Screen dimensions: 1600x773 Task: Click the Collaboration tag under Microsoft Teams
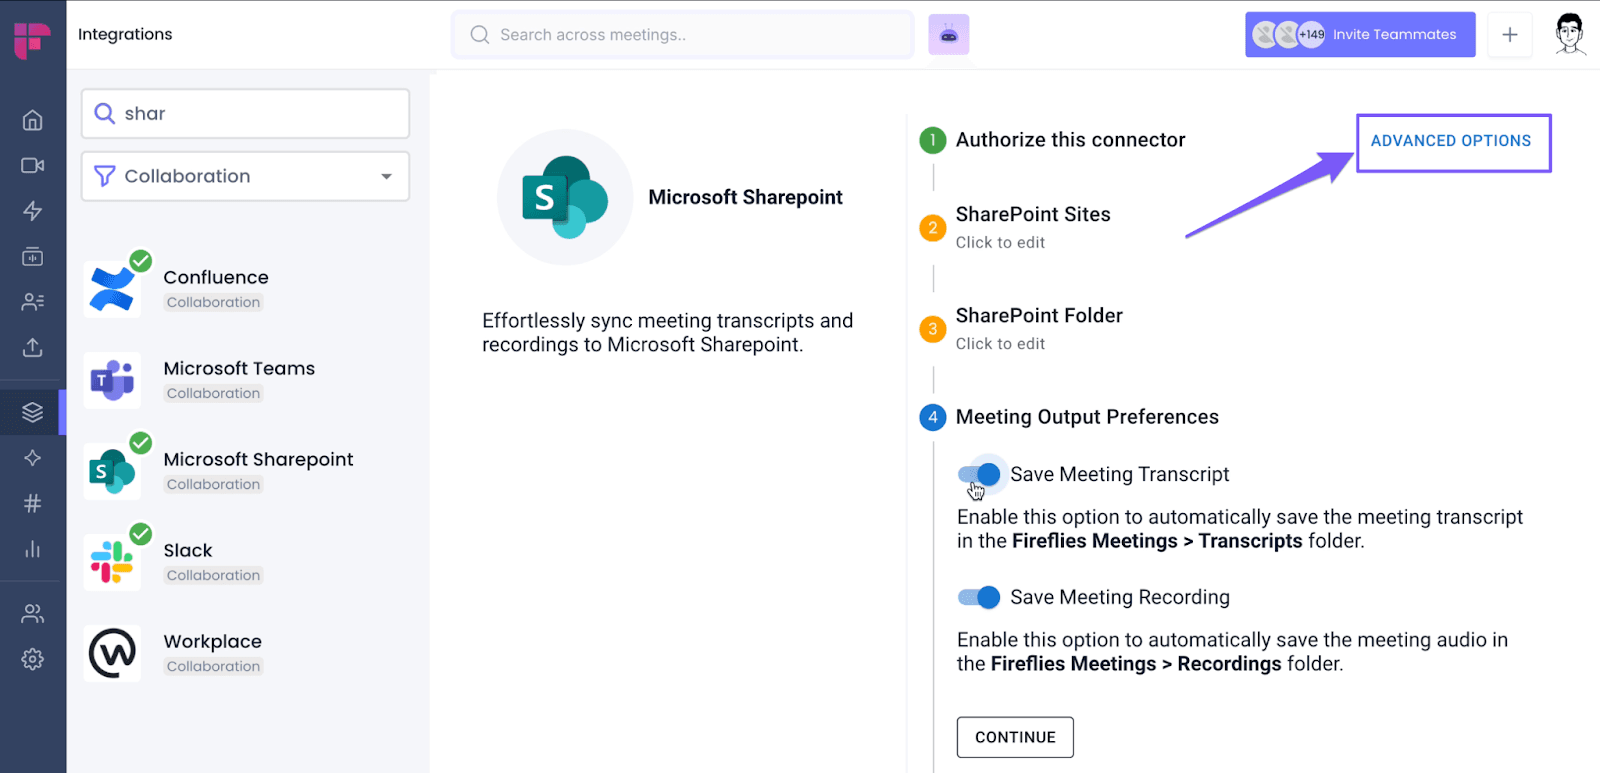pos(213,393)
